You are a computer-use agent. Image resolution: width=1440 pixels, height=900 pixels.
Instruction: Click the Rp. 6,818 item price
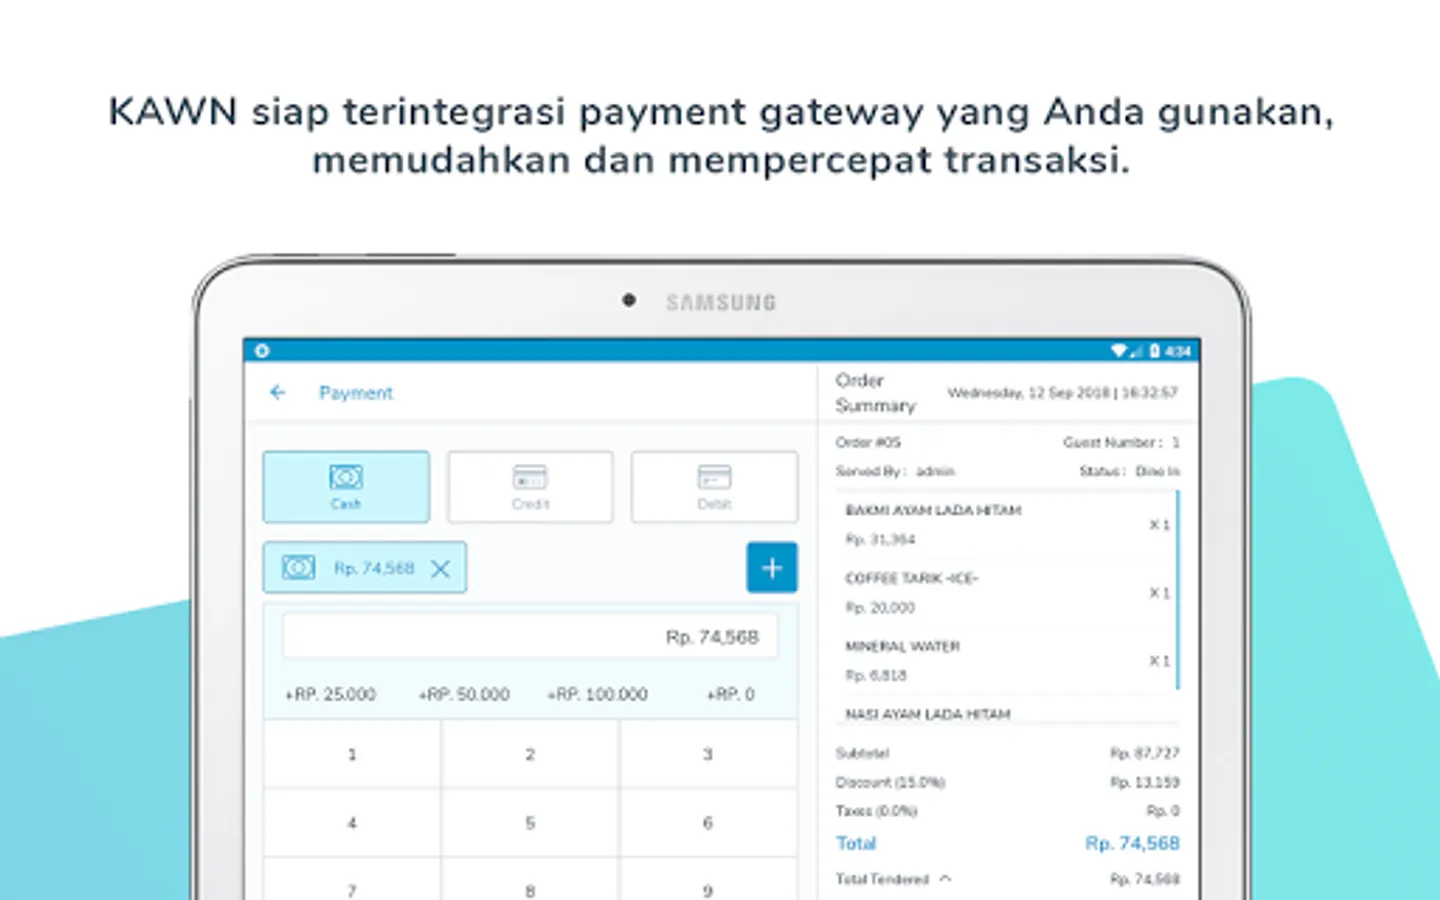point(876,675)
